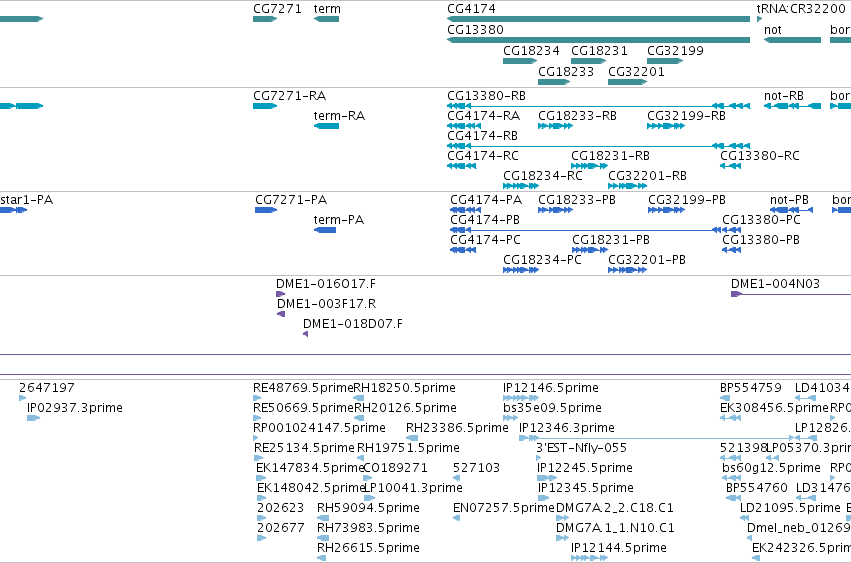Select the term-PA protein

pyautogui.click(x=325, y=230)
